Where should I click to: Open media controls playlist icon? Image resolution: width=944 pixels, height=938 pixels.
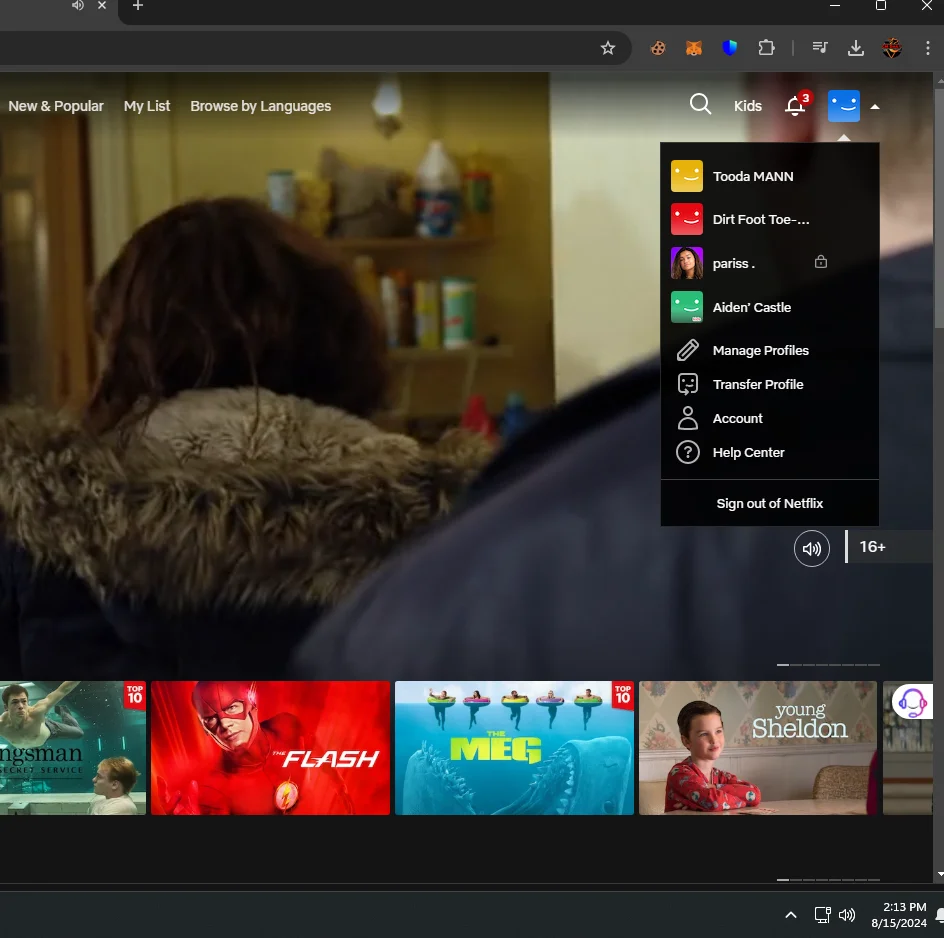pos(820,48)
